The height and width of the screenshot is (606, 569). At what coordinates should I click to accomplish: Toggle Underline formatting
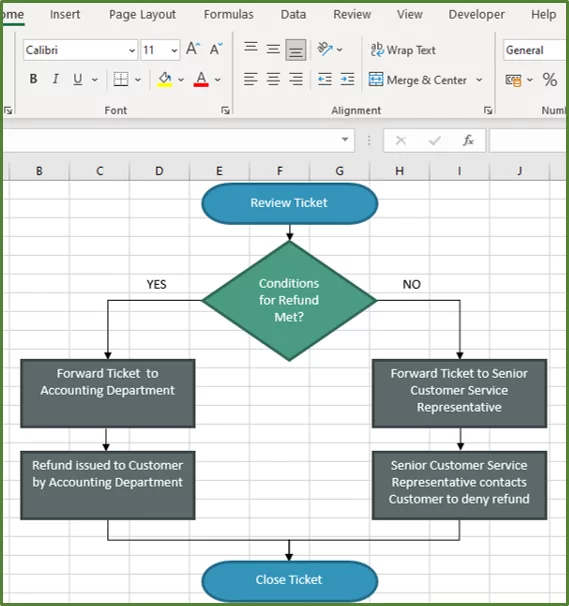coord(78,79)
